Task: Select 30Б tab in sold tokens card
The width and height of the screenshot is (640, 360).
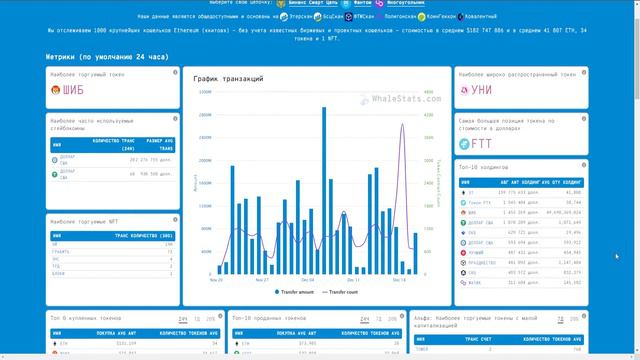Action: click(x=392, y=319)
